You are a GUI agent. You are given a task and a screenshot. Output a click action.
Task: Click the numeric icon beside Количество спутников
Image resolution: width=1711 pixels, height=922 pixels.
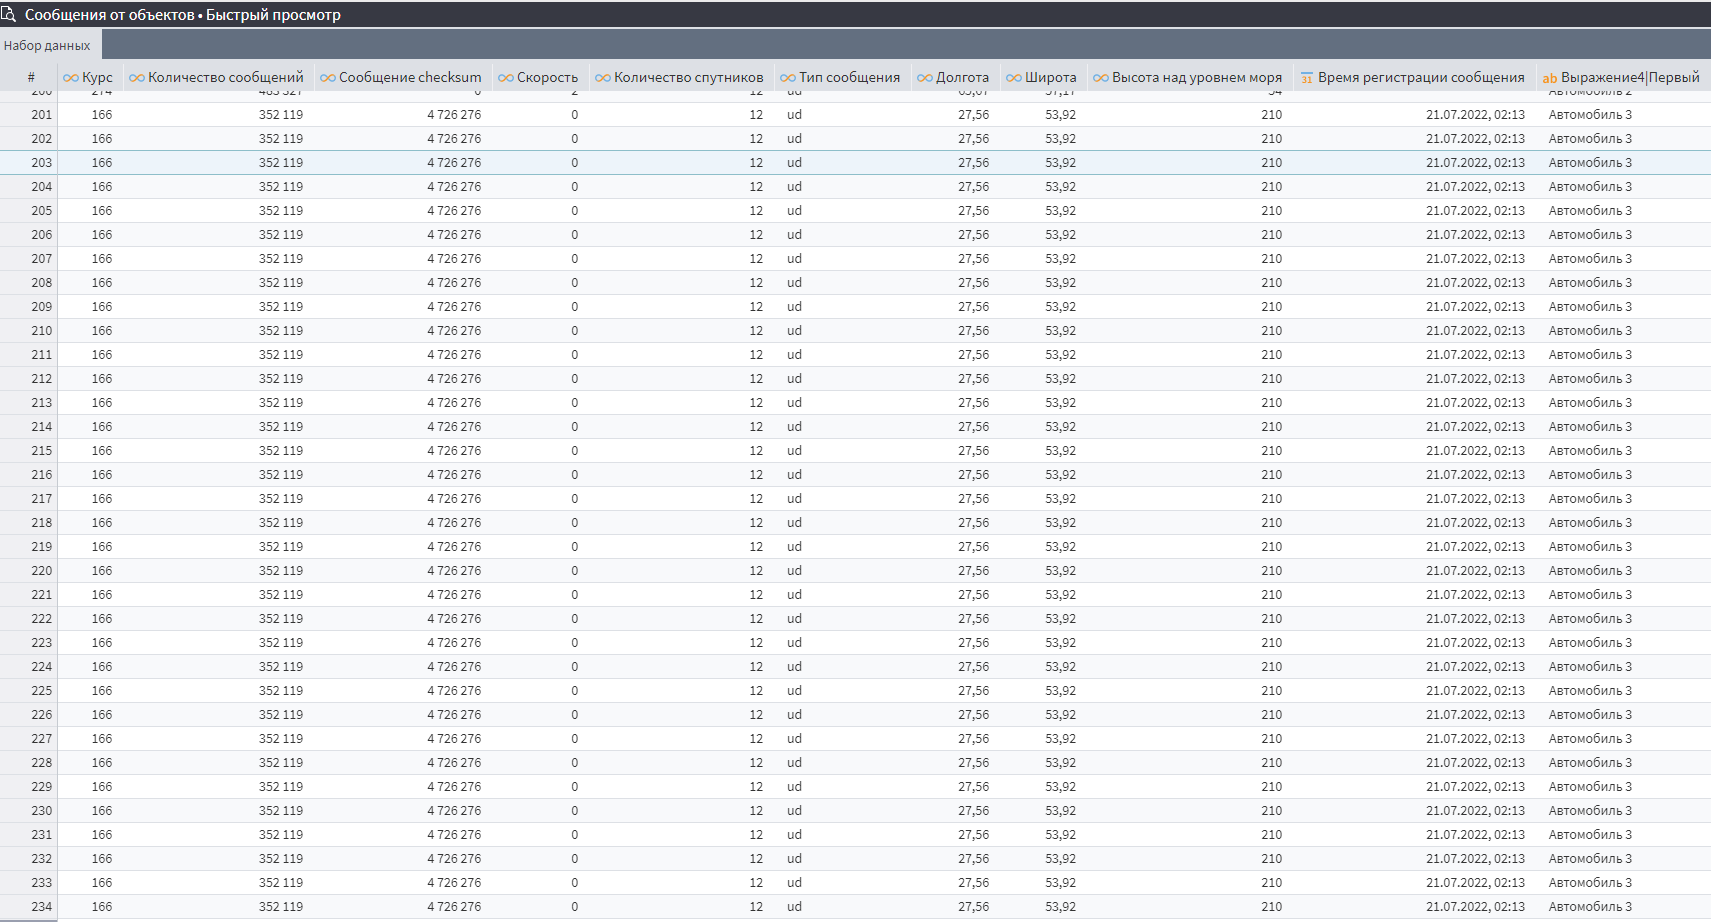point(603,78)
